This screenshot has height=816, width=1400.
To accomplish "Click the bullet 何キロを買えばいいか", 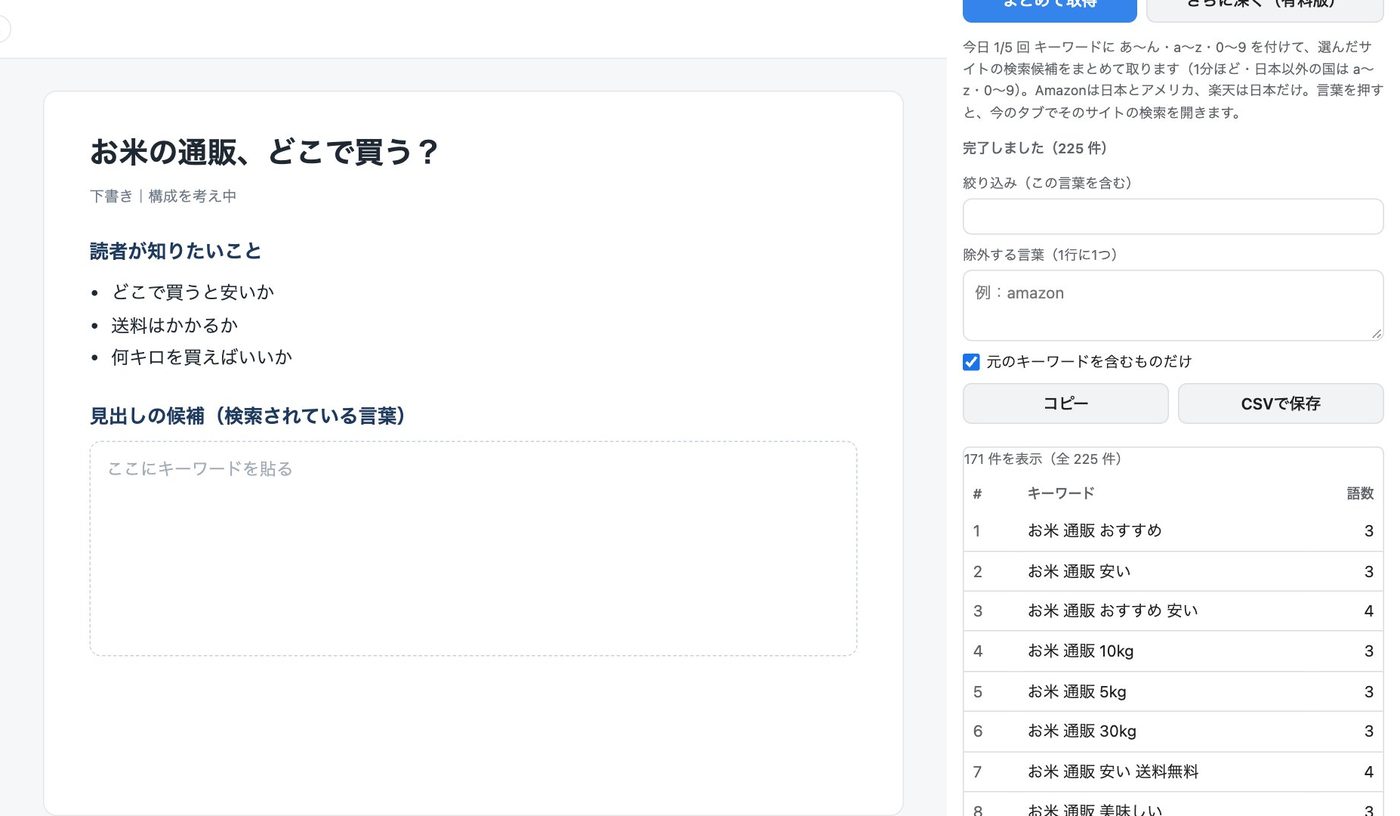I will click(202, 357).
